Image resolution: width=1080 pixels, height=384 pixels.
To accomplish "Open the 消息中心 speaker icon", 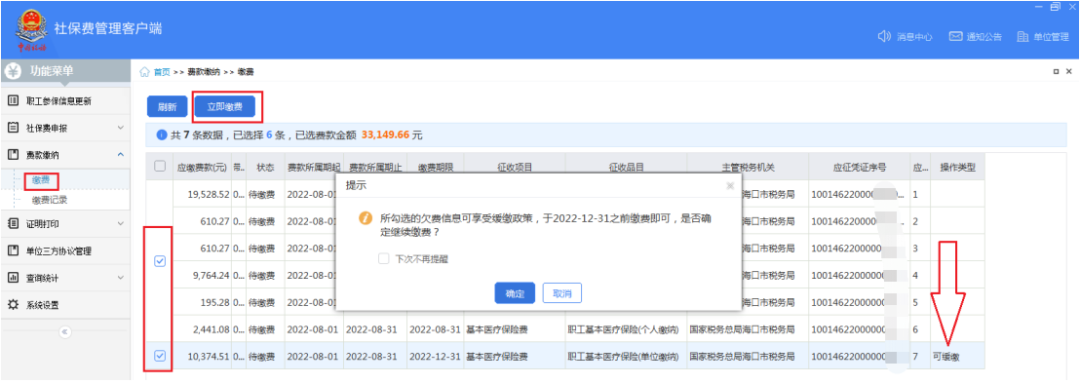I will click(884, 36).
